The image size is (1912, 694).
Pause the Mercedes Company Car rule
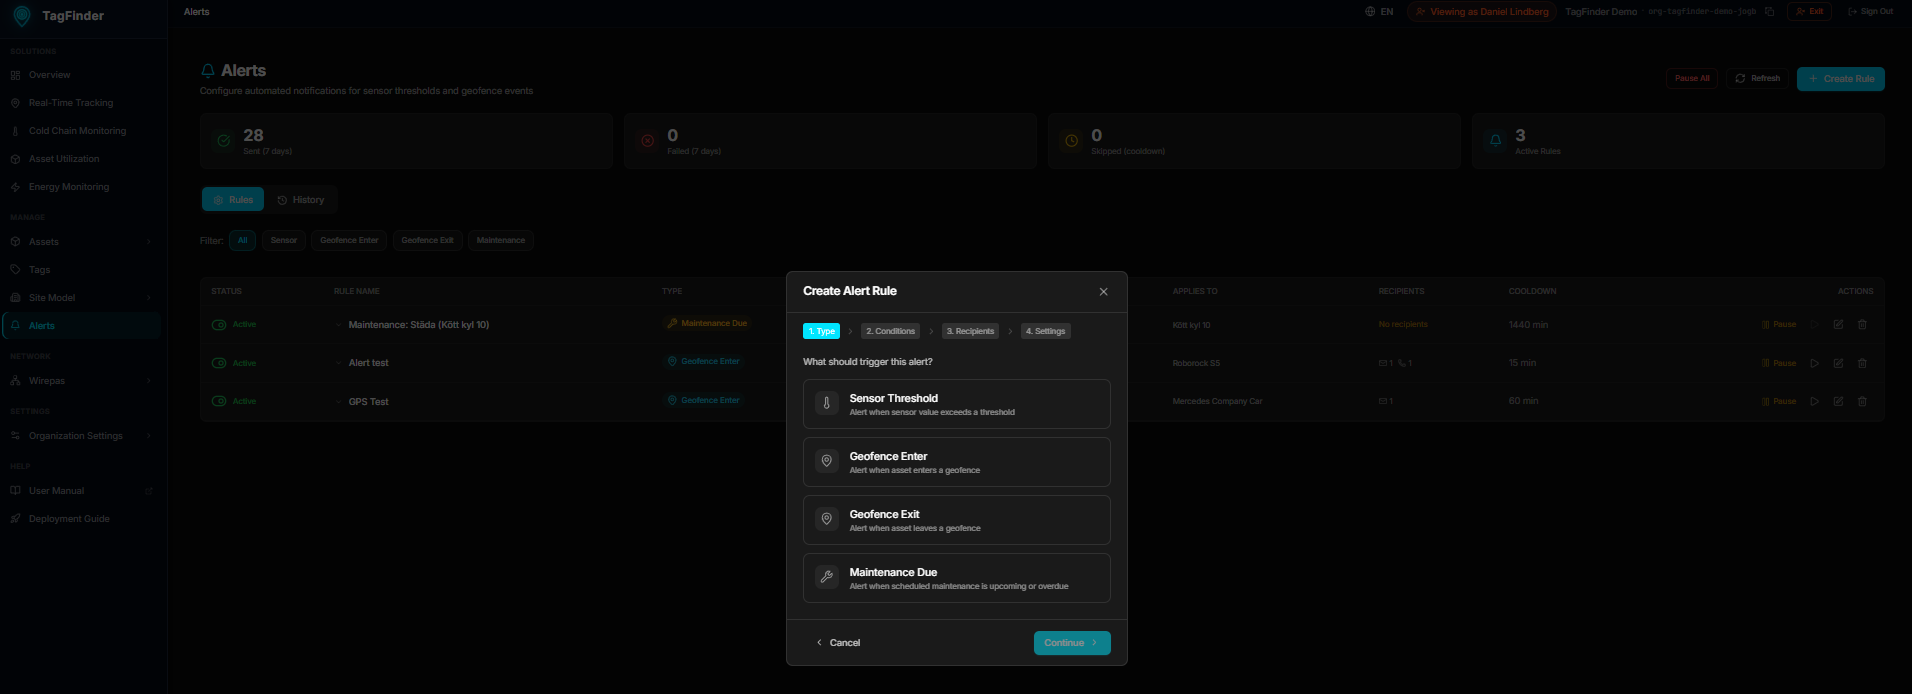pyautogui.click(x=1779, y=401)
